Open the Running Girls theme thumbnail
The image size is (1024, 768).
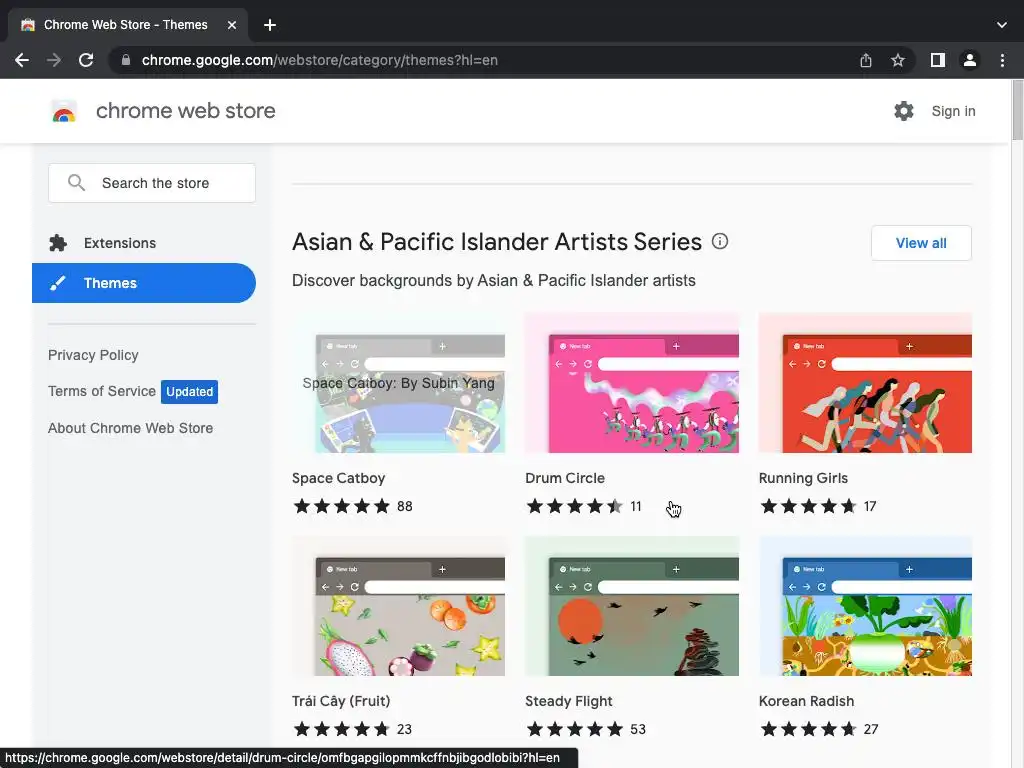tap(865, 383)
